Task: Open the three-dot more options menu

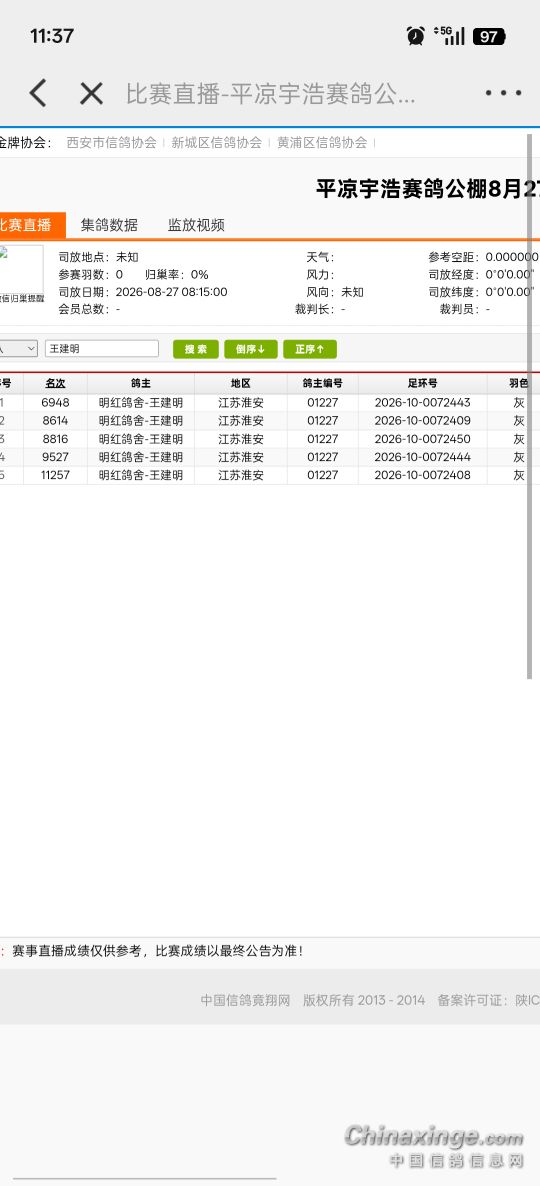Action: coord(504,94)
